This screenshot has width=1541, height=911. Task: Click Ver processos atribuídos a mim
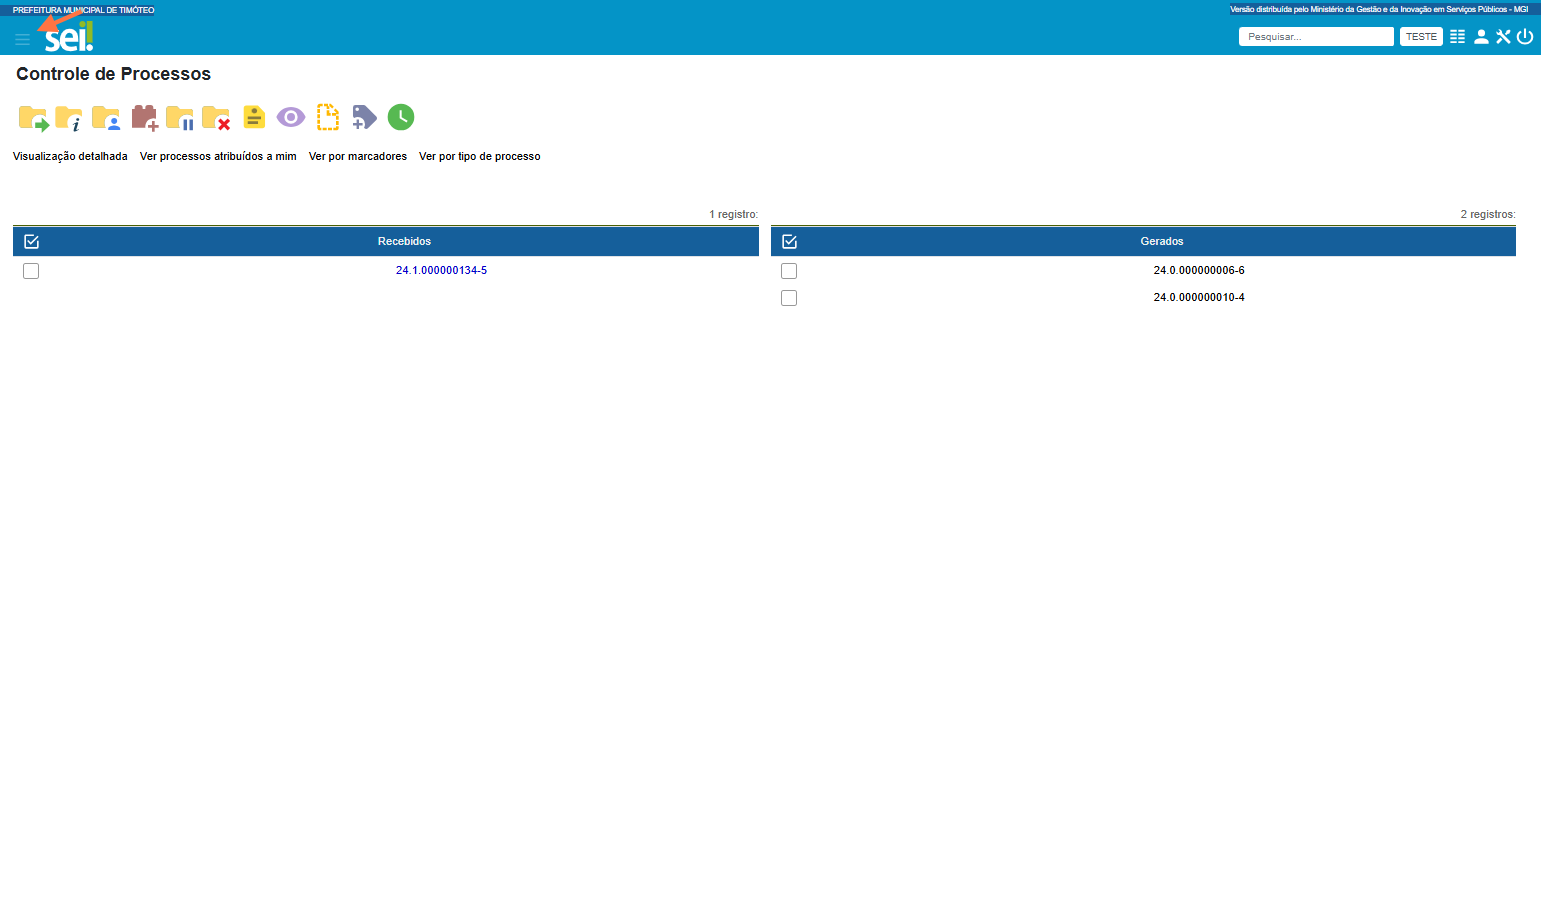tap(218, 156)
